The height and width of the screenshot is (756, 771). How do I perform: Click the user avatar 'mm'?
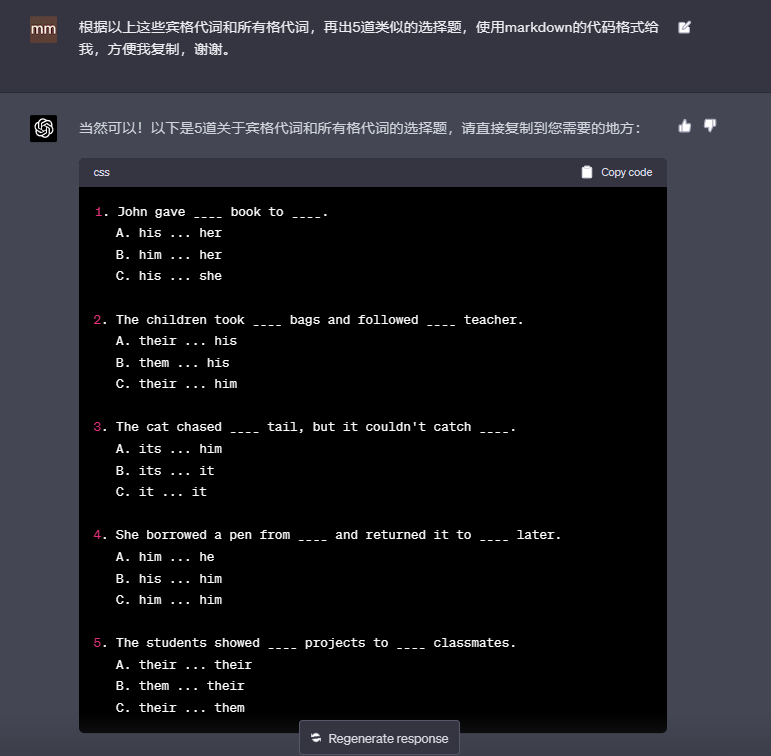click(x=43, y=30)
